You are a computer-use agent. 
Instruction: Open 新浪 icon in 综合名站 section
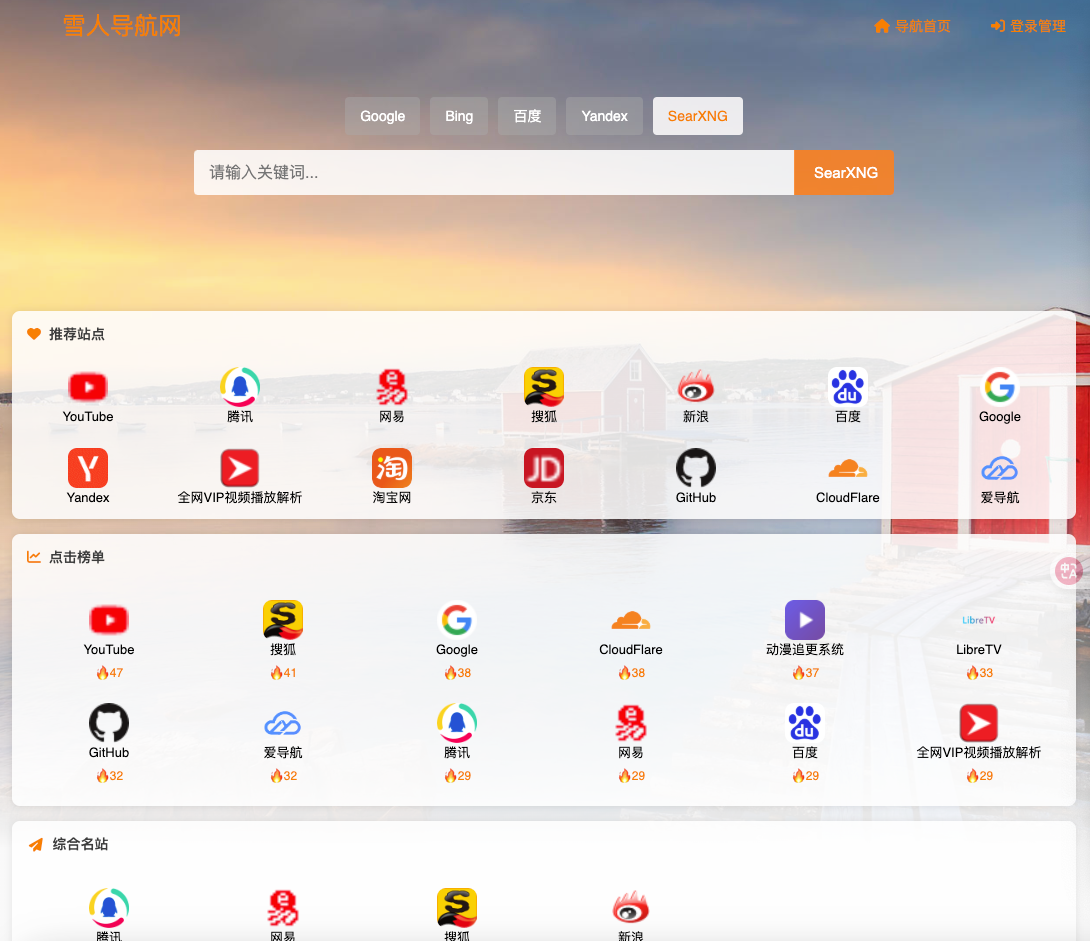click(x=631, y=908)
